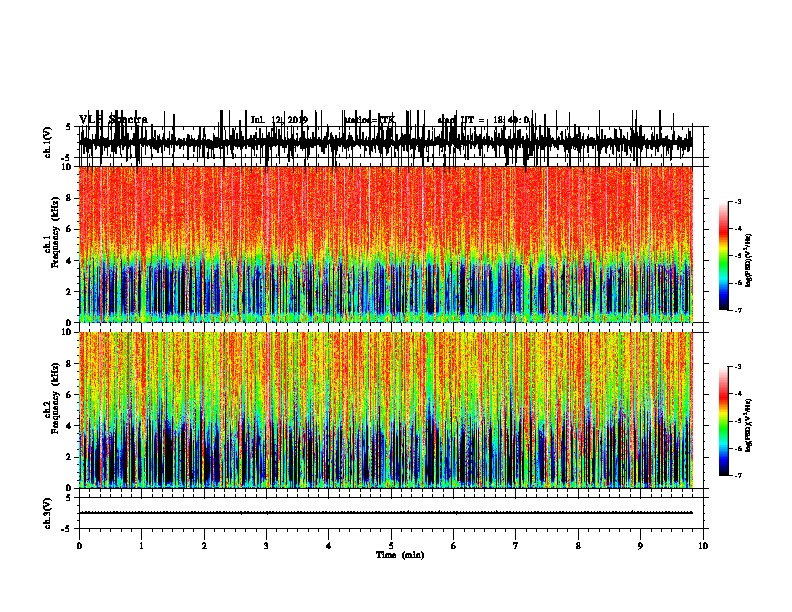Click the '10' kHz tick on ch.1 spectrogram
Viewport: 792px width, 612px height.
68,167
